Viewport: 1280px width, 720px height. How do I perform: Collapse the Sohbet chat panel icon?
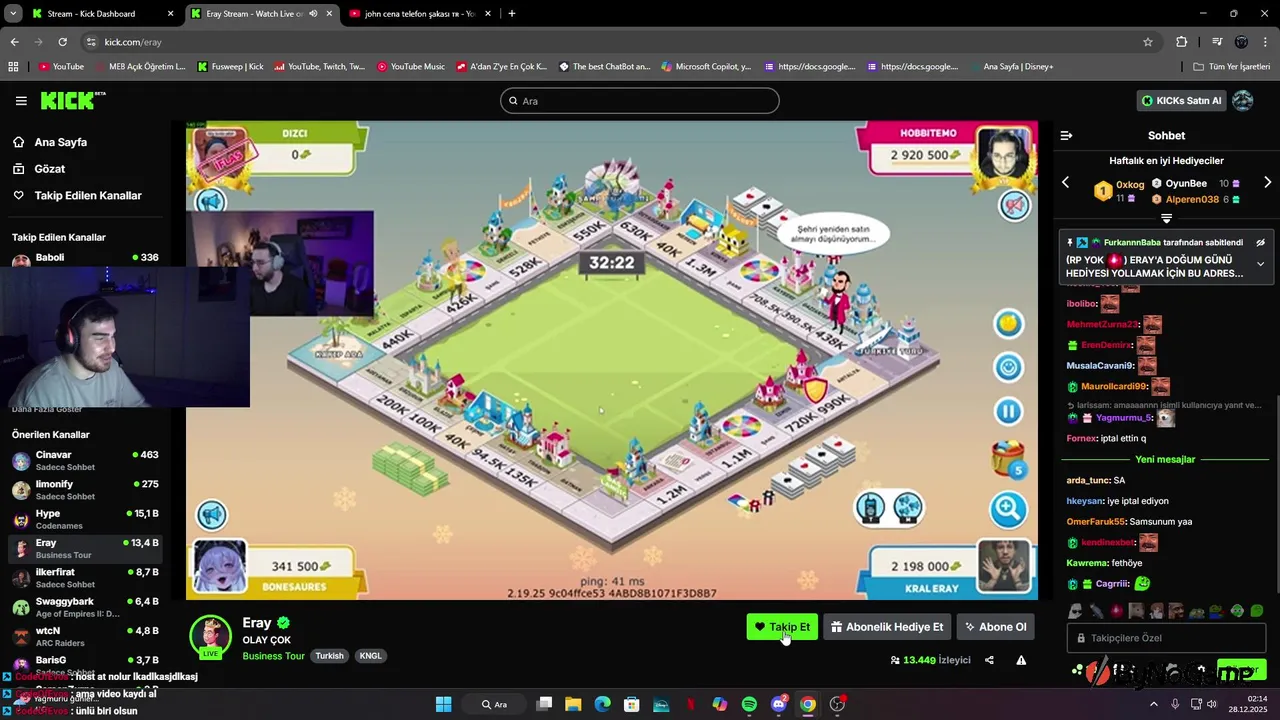[1066, 135]
